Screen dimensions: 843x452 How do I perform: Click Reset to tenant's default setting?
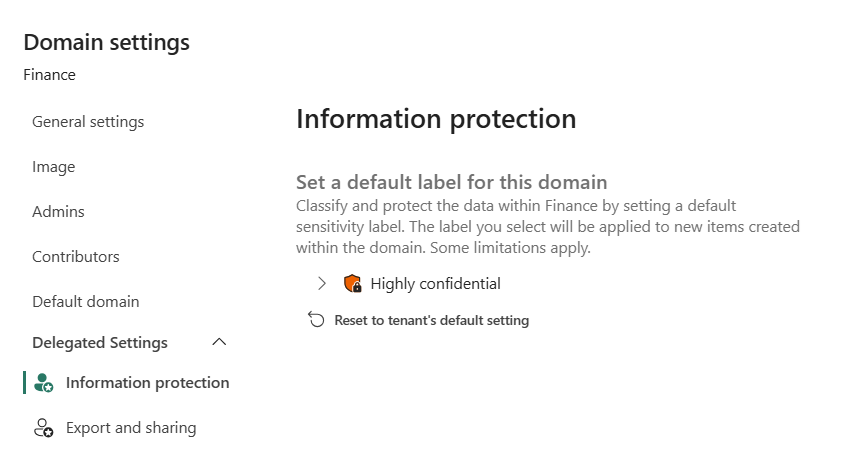click(432, 320)
